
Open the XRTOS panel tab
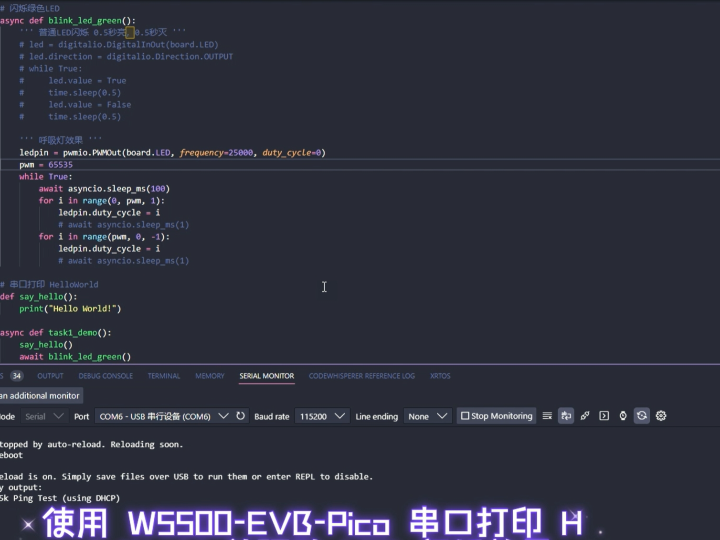440,376
